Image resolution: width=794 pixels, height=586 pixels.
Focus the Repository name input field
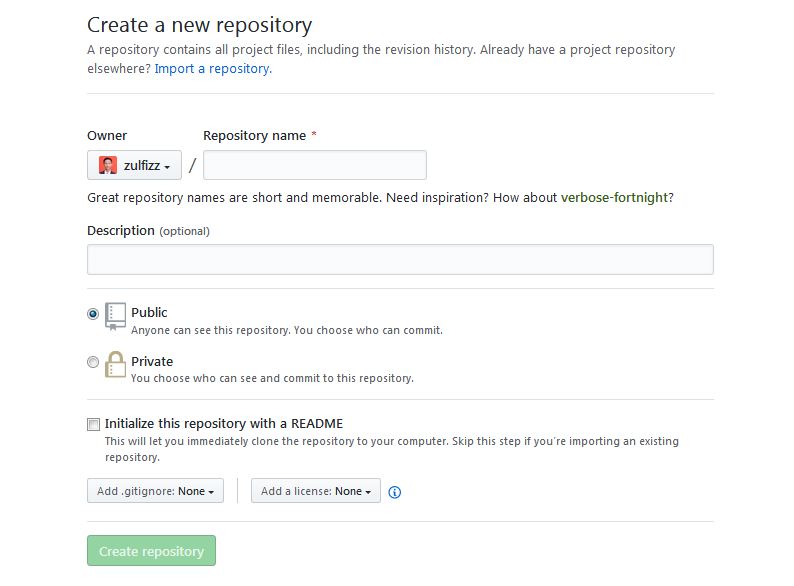click(314, 165)
